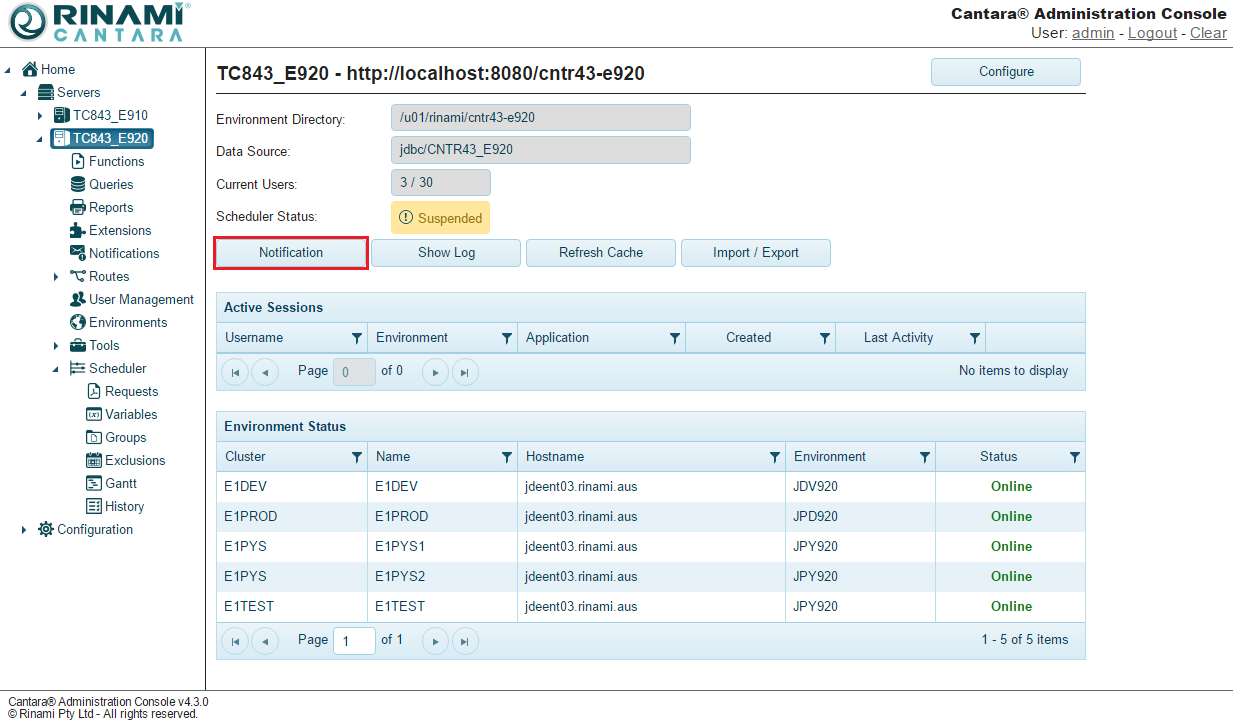
Task: Open the Status column filter
Action: 1075,457
